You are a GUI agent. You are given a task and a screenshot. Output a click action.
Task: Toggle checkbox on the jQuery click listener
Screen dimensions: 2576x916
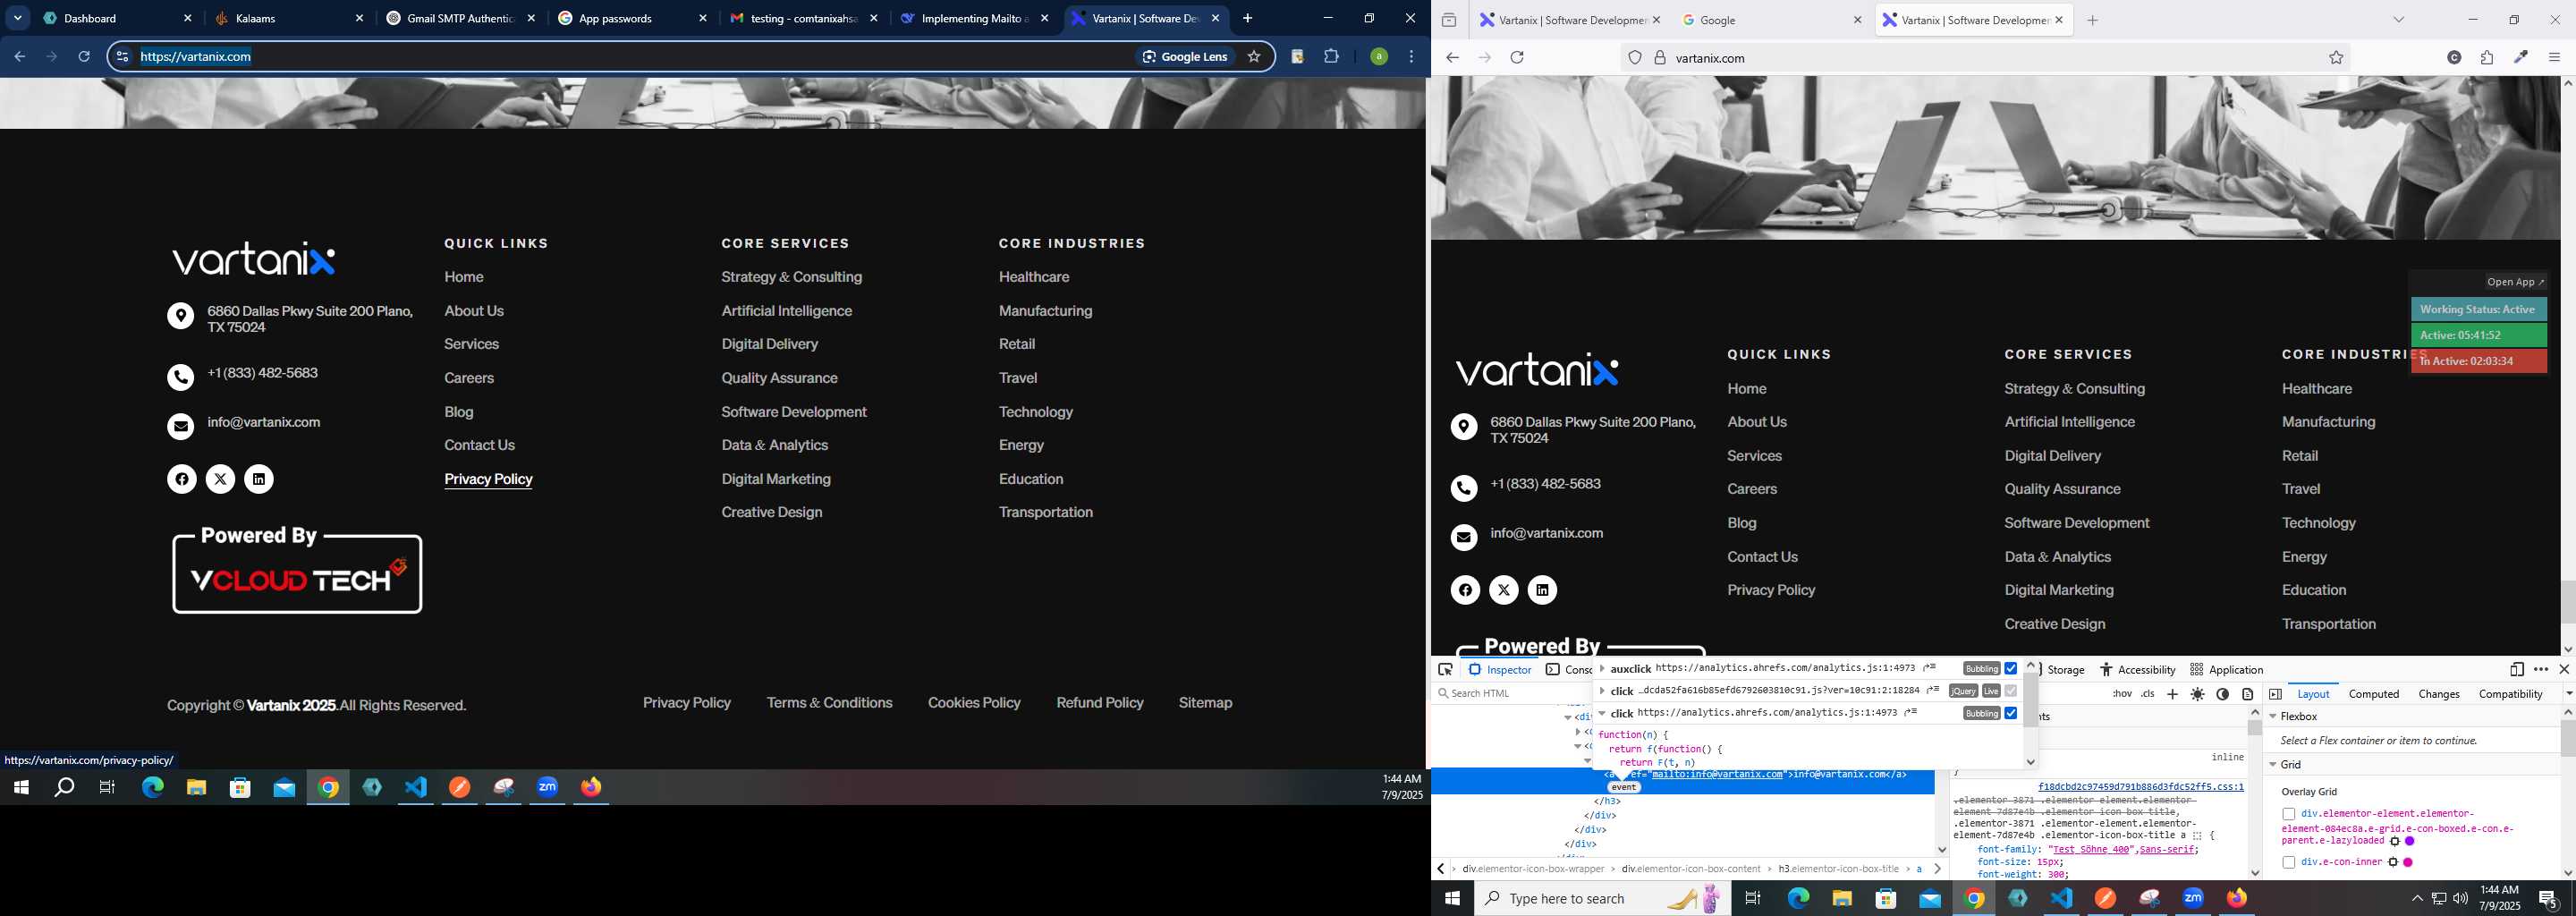pos(2010,690)
